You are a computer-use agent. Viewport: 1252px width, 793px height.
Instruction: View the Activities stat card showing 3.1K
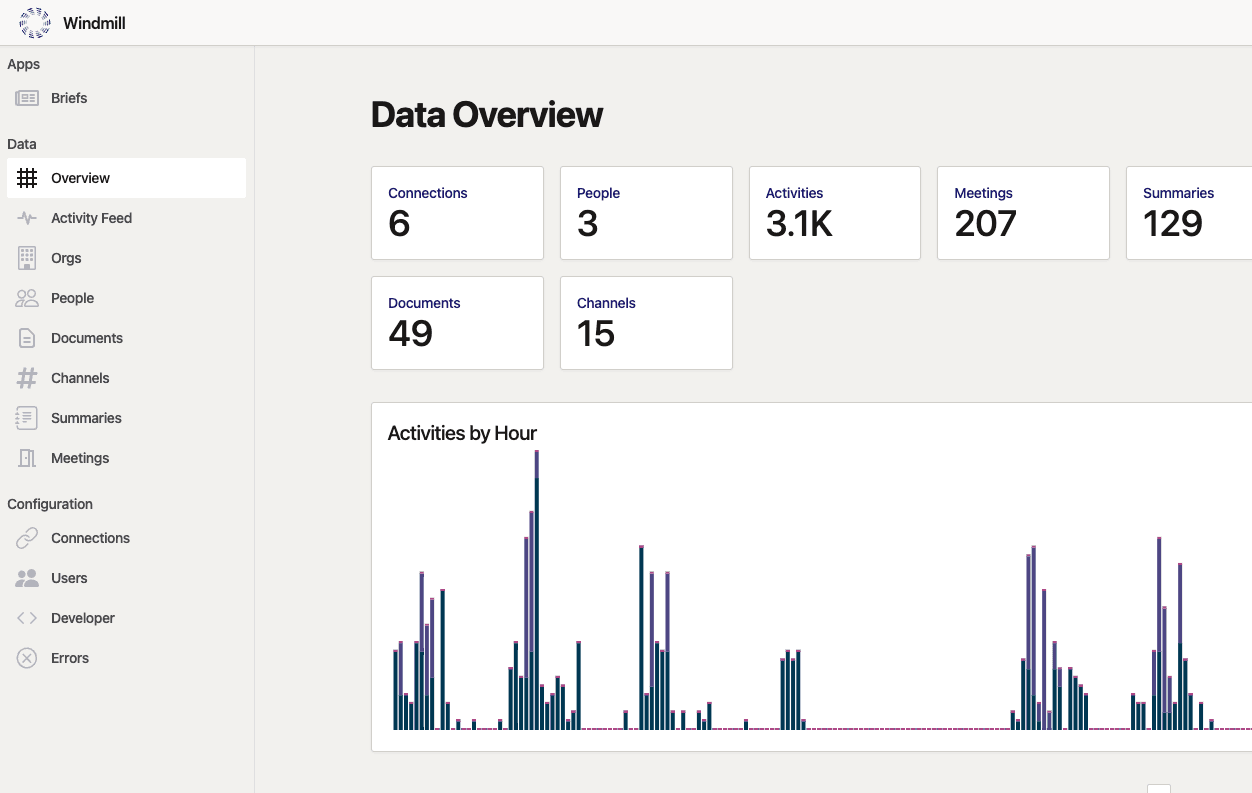(835, 213)
